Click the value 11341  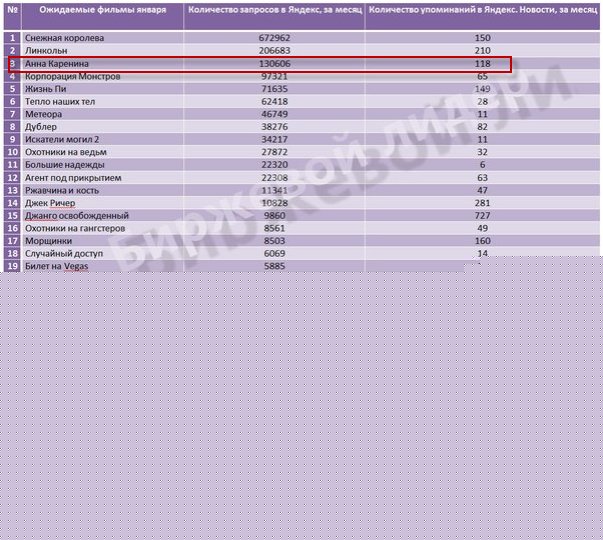(274, 190)
